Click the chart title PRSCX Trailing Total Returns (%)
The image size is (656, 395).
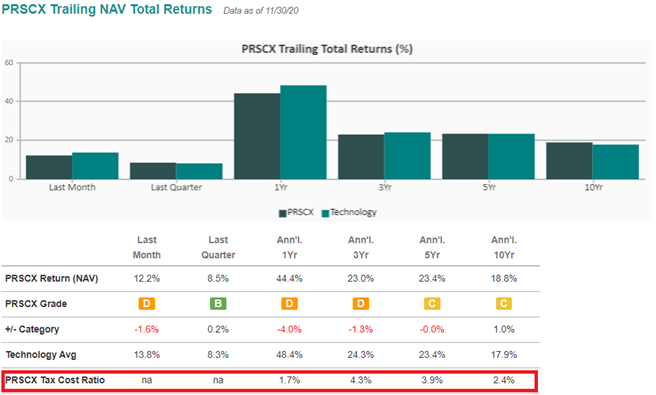pyautogui.click(x=327, y=49)
